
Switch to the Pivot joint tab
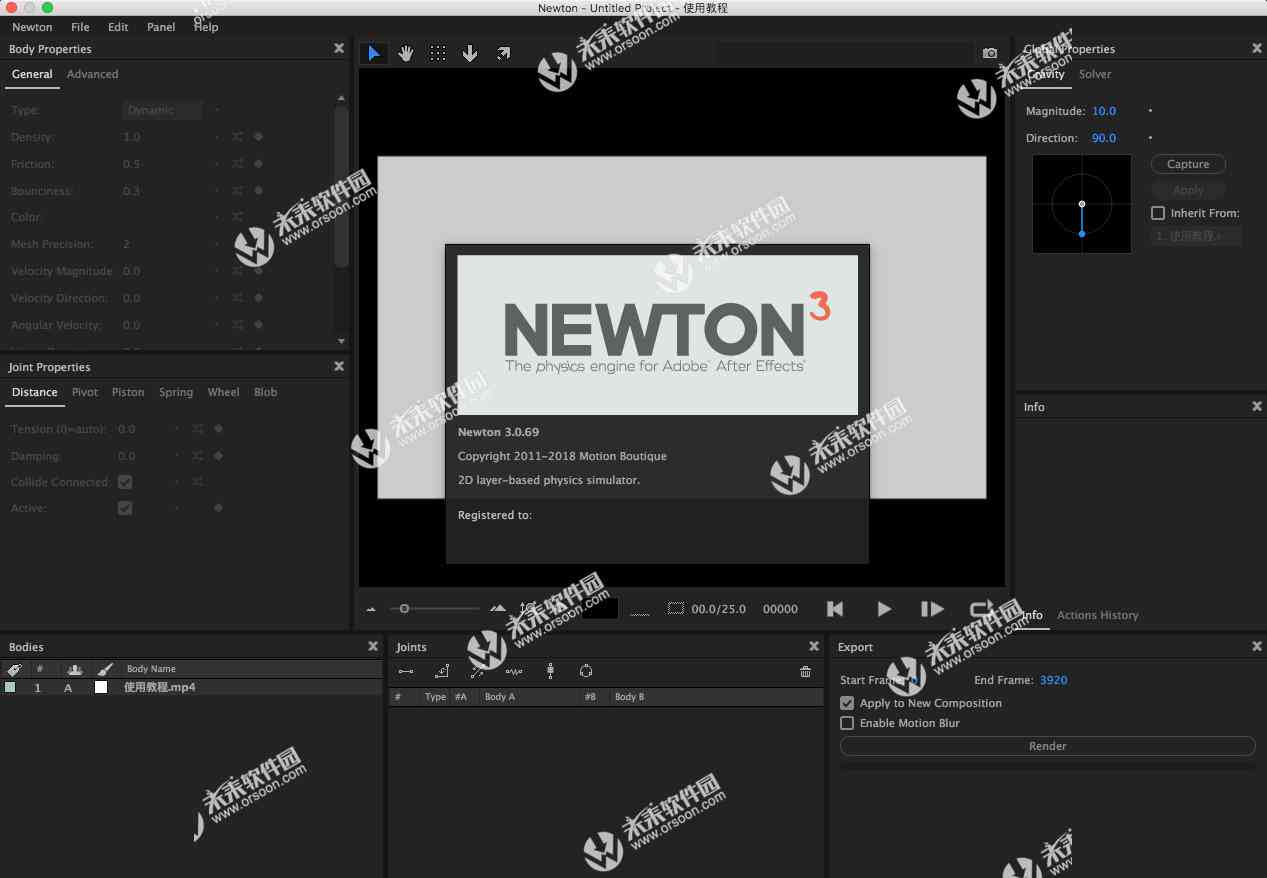click(85, 392)
